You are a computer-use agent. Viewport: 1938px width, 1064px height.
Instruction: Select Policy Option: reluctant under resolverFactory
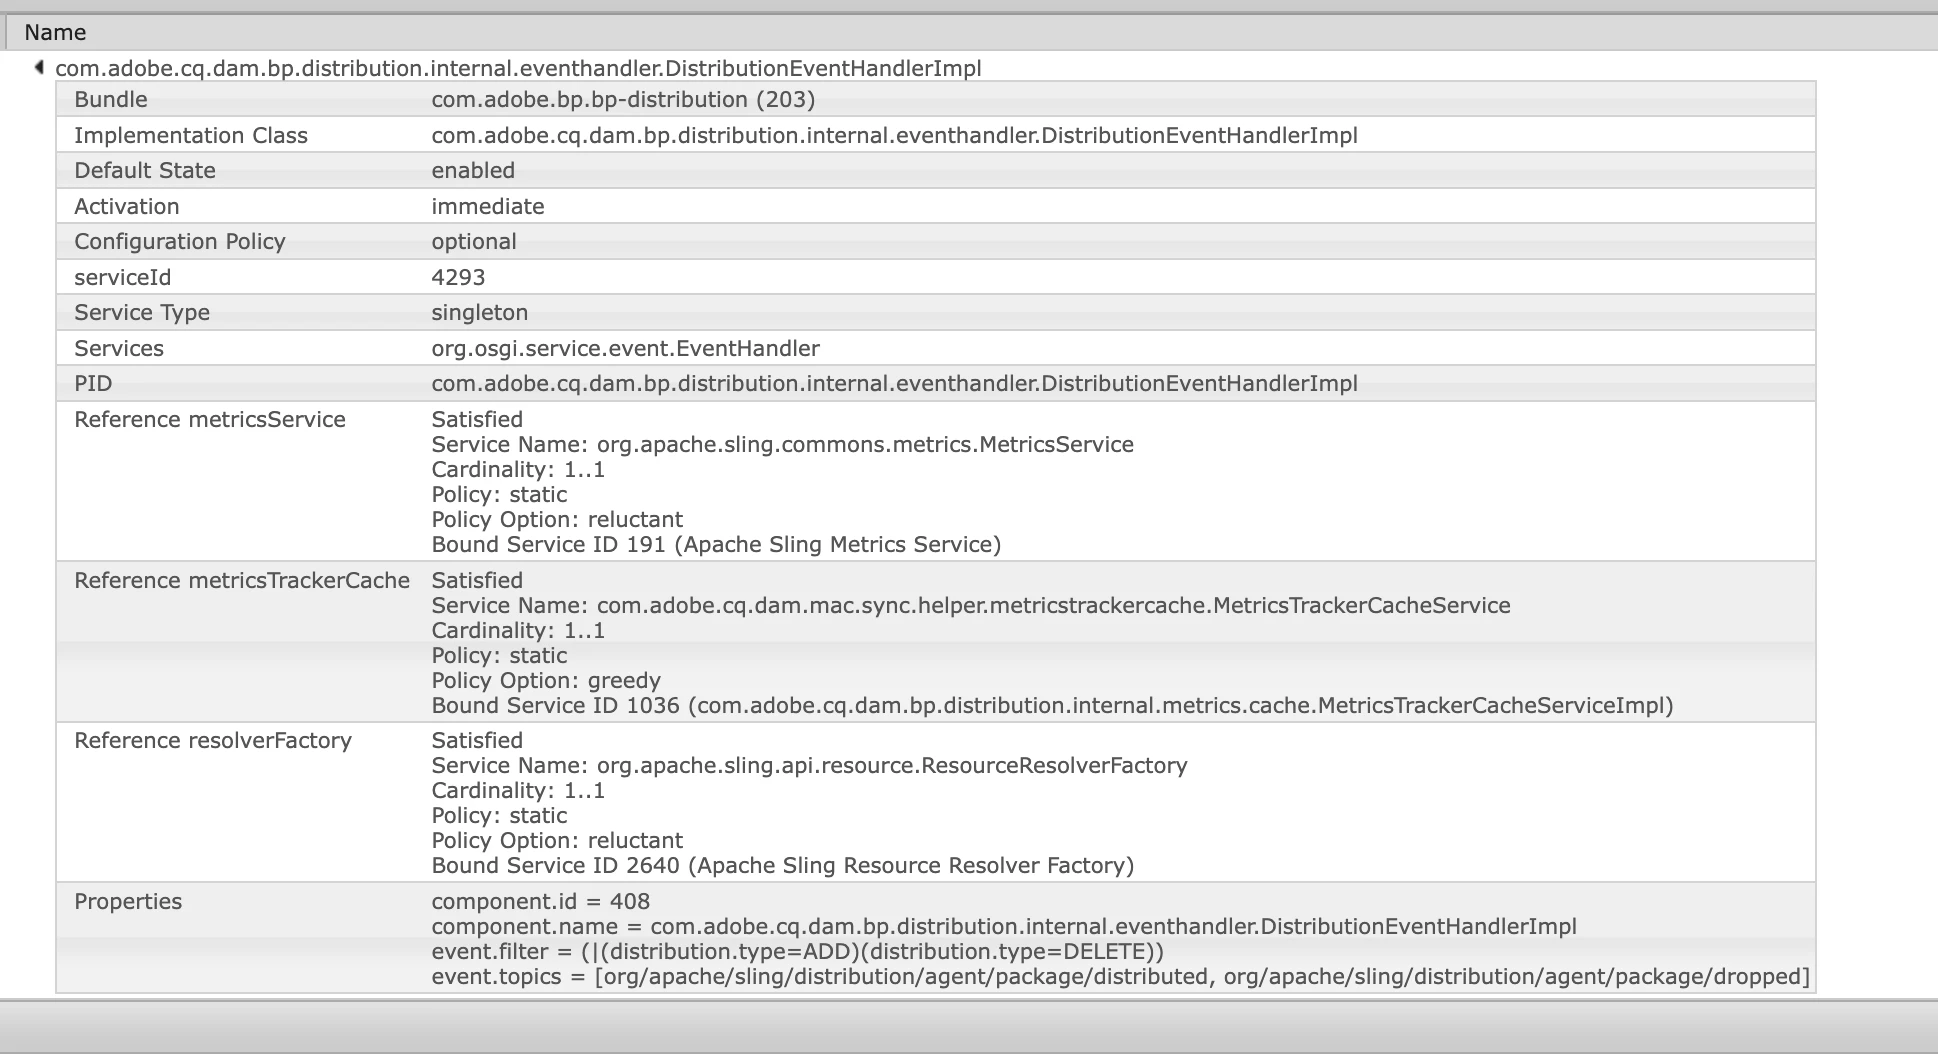click(x=557, y=841)
